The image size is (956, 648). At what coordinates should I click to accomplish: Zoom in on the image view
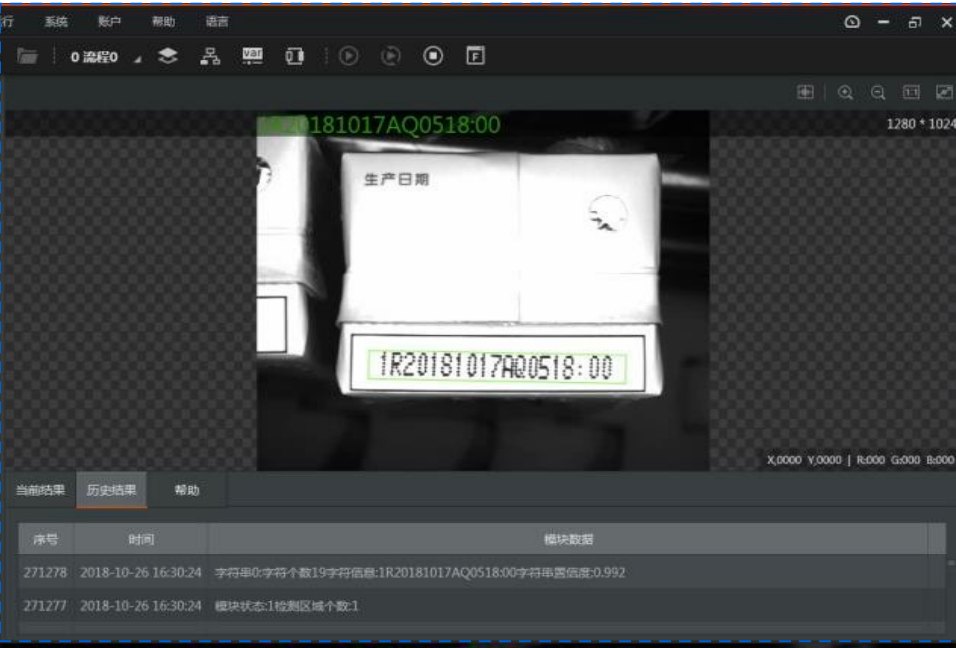[x=846, y=93]
